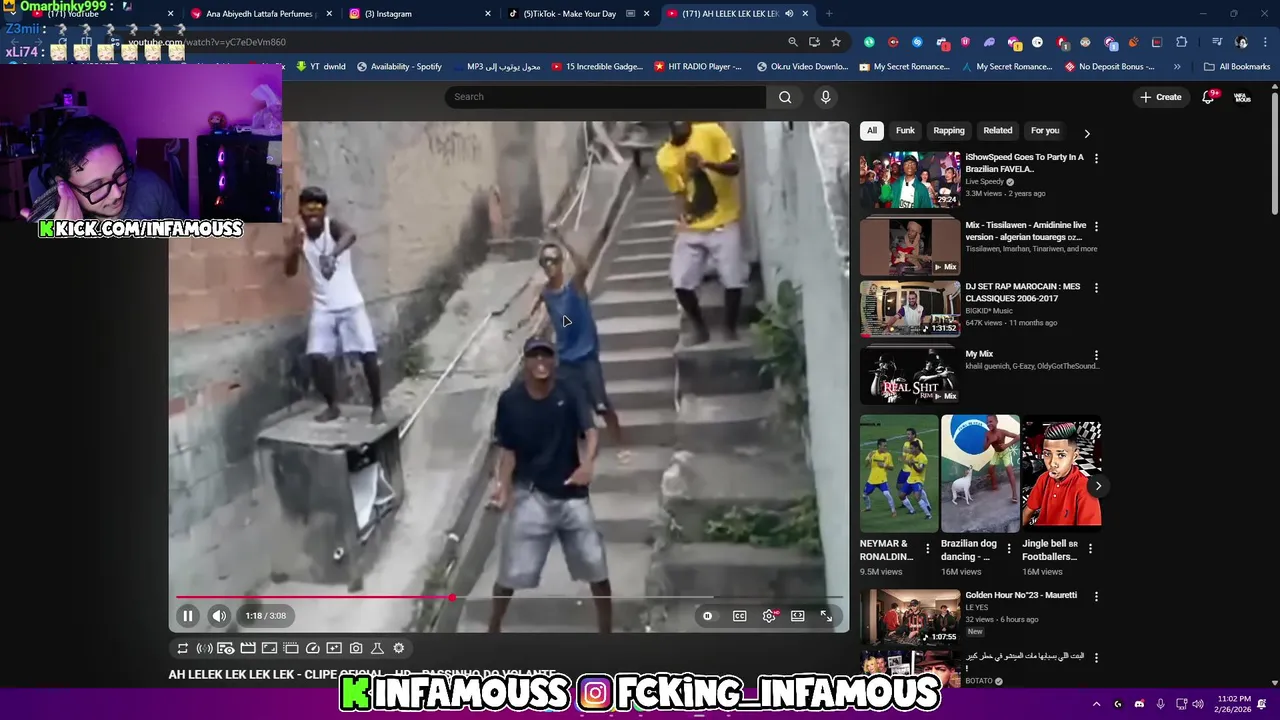Open Chrome media controls icon

click(x=1216, y=42)
